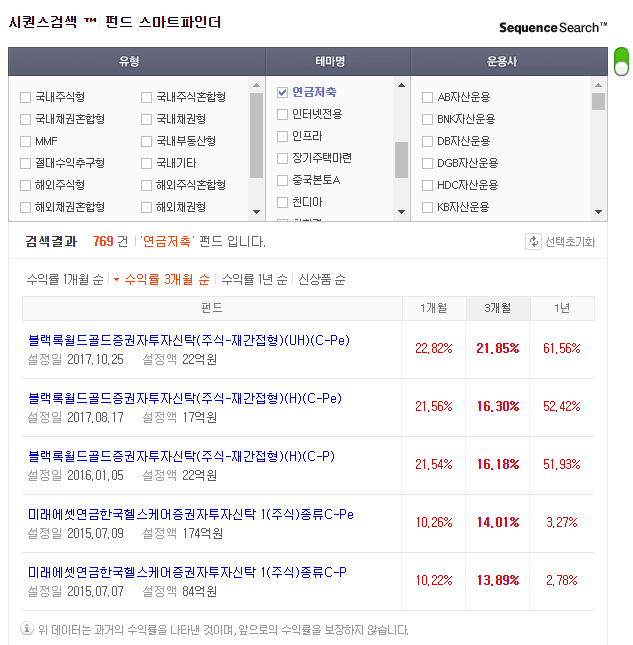633x645 pixels.
Task: Tick the 국내채권형 checkbox
Action: [x=146, y=119]
